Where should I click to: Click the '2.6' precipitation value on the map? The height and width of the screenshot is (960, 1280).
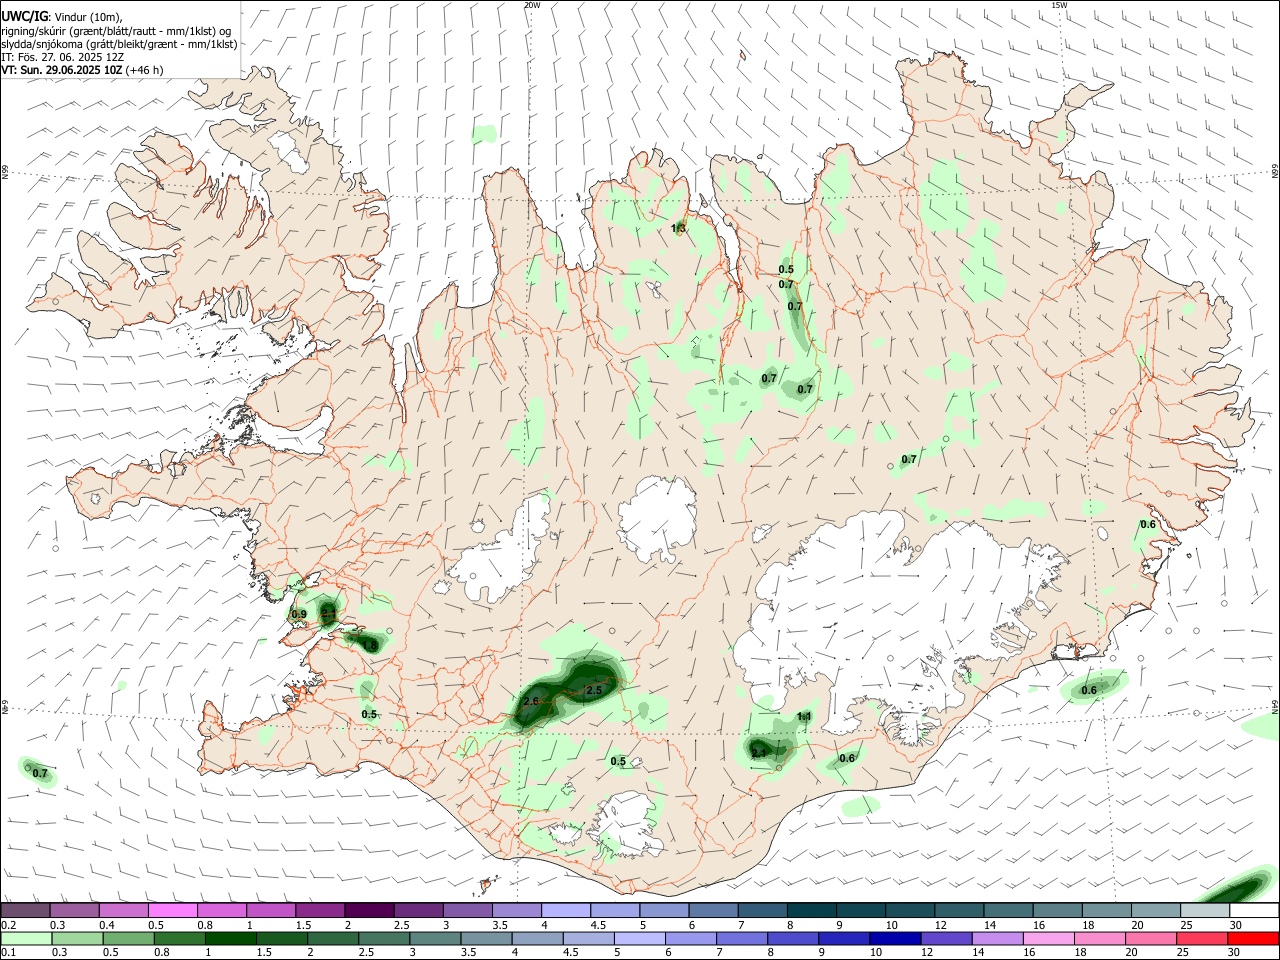click(531, 702)
